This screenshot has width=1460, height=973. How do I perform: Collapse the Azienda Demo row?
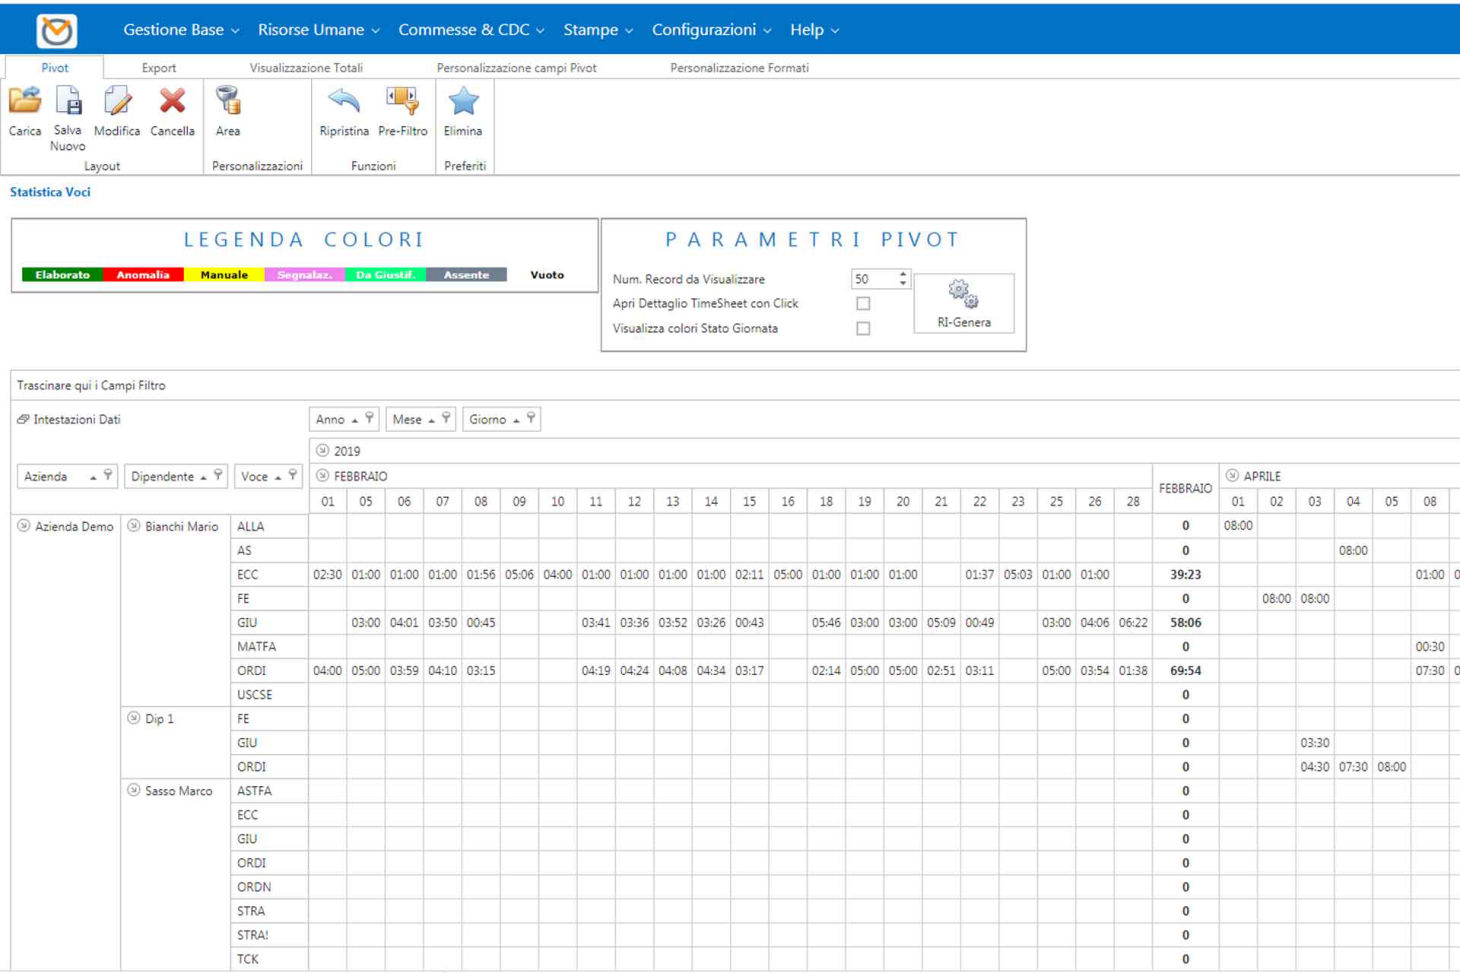(24, 526)
